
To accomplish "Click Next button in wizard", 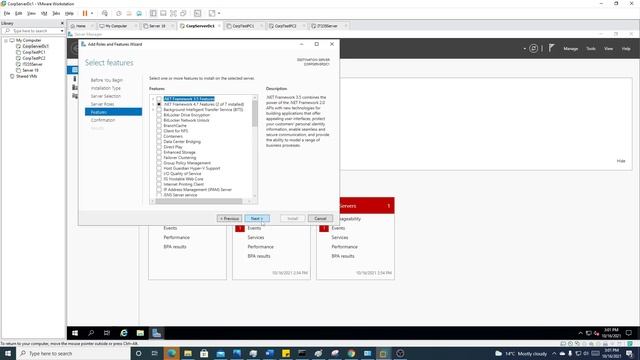I will pyautogui.click(x=257, y=218).
